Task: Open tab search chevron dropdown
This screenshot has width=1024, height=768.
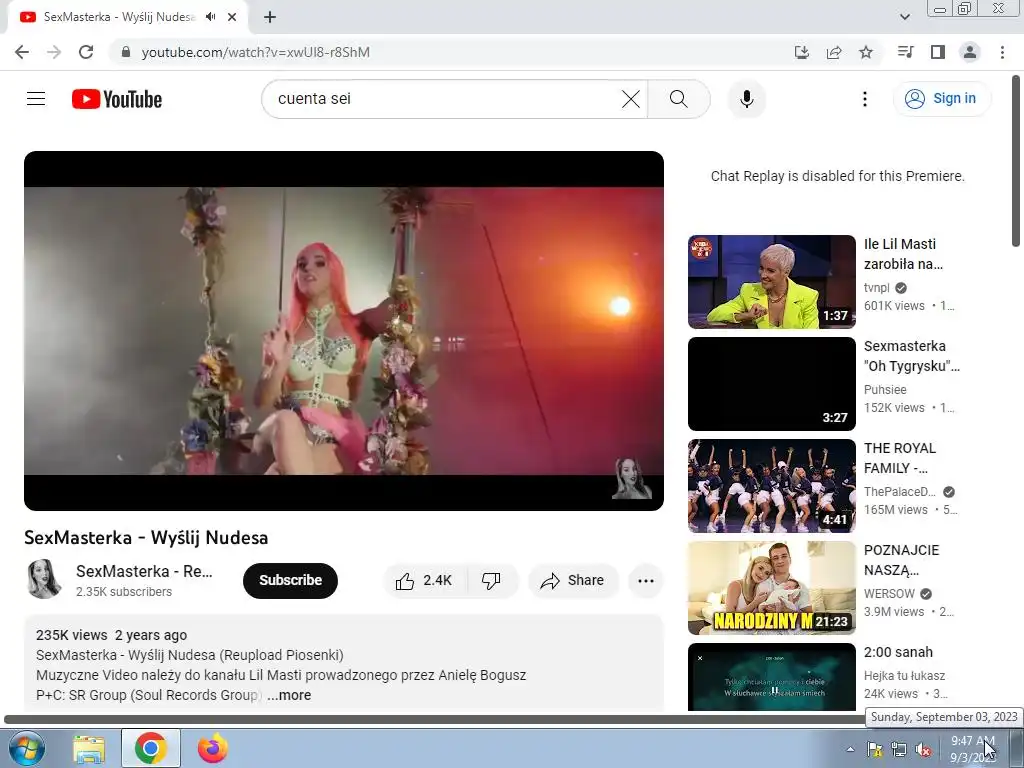Action: click(904, 17)
